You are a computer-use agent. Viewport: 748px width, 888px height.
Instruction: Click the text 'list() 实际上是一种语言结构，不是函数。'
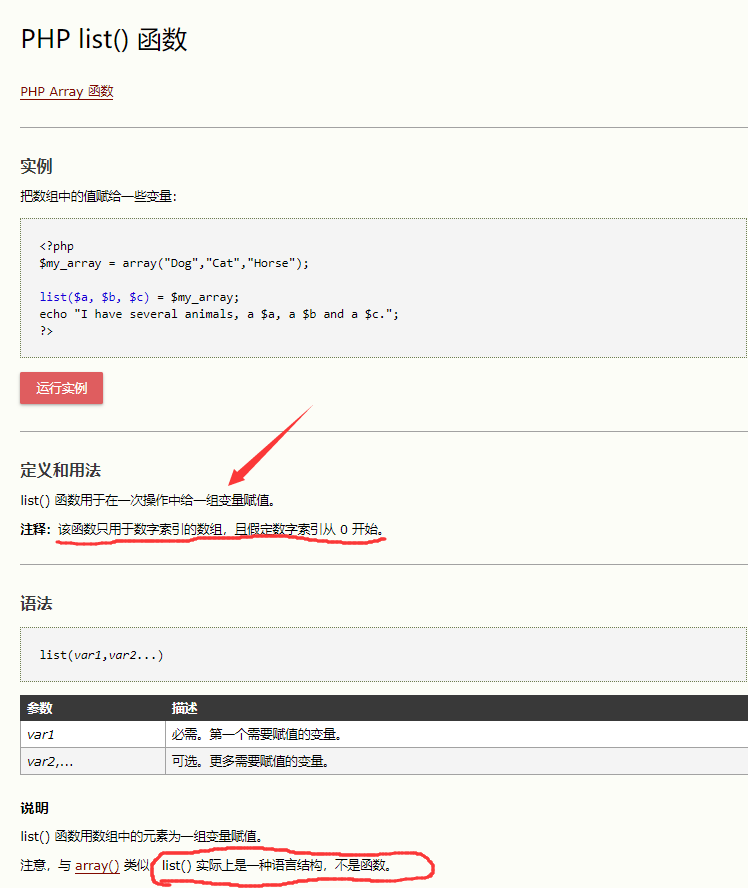pos(277,865)
